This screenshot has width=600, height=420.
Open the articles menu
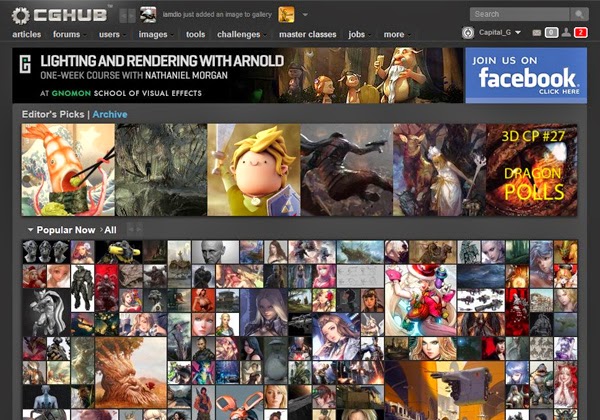(26, 34)
